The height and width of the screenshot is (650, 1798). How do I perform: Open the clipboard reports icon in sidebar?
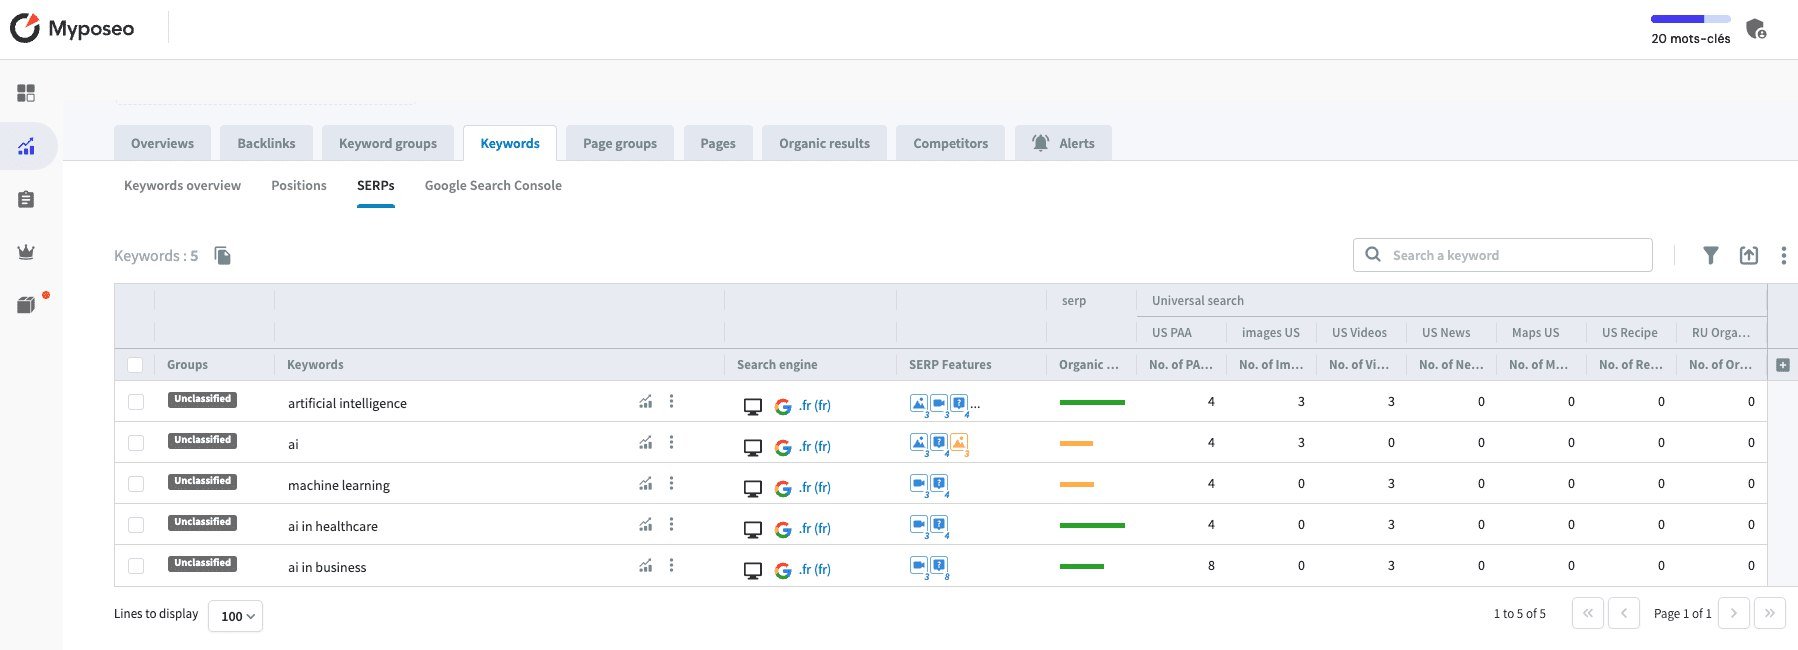click(x=26, y=199)
